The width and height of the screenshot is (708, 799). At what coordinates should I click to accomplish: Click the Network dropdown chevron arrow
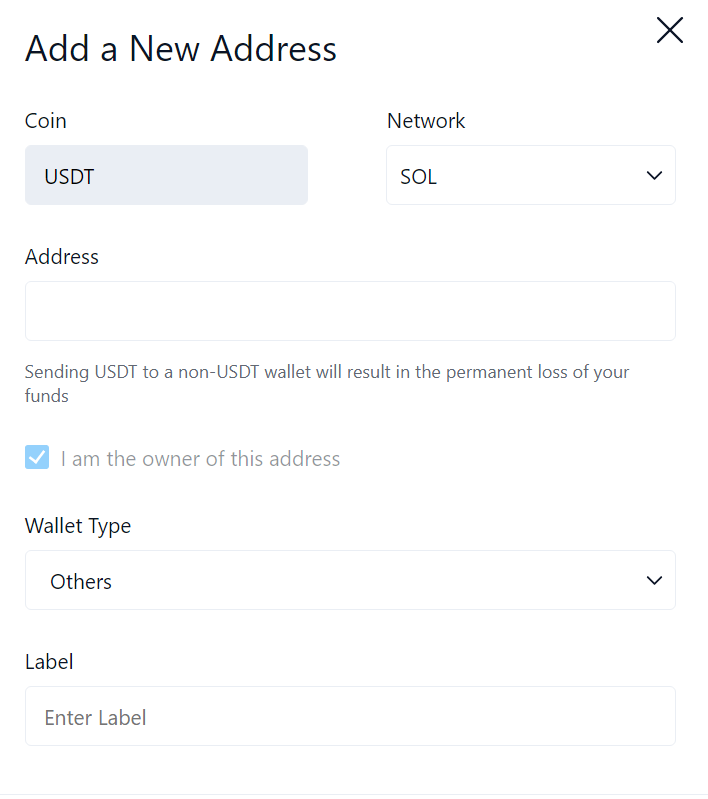tap(654, 176)
